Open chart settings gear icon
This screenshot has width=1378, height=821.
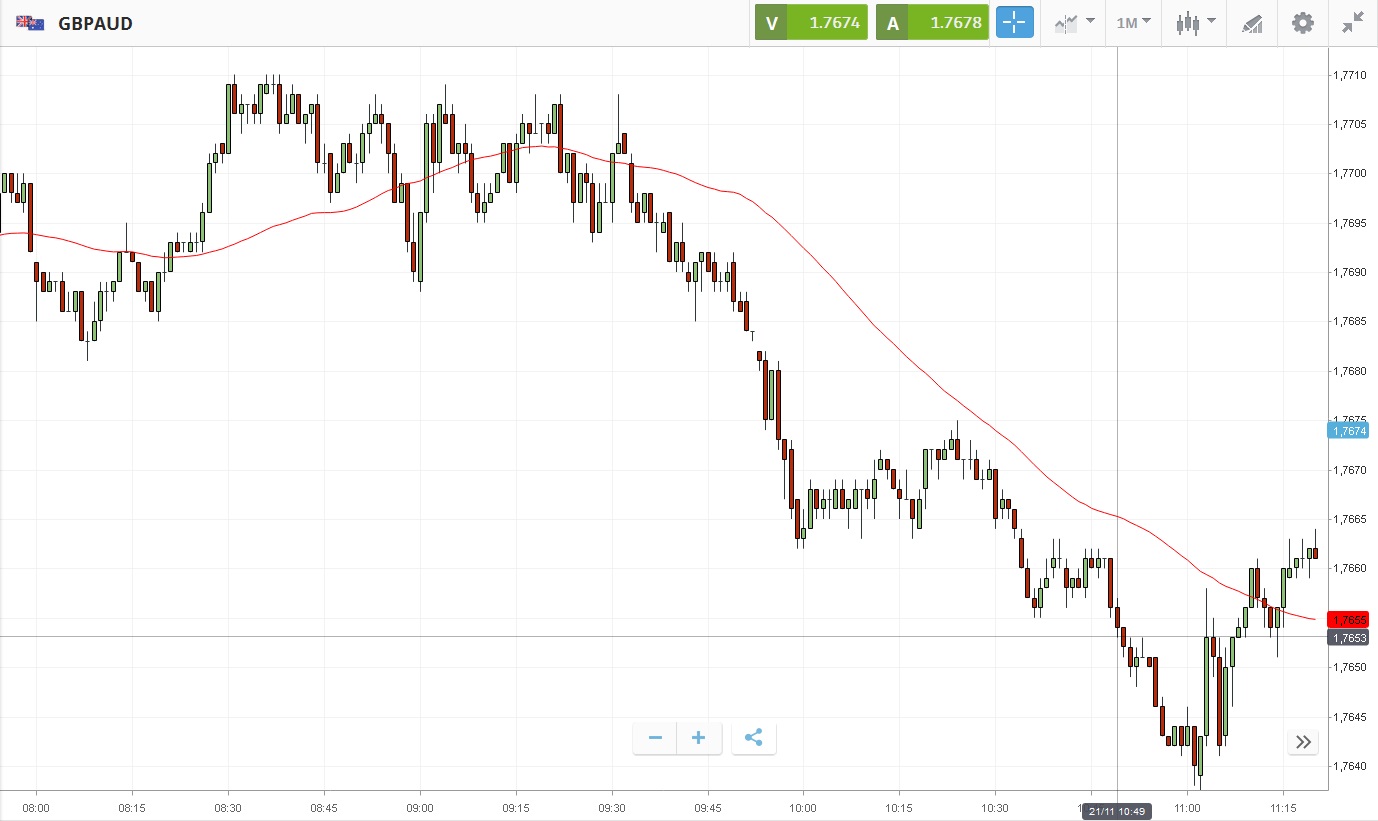pyautogui.click(x=1302, y=22)
